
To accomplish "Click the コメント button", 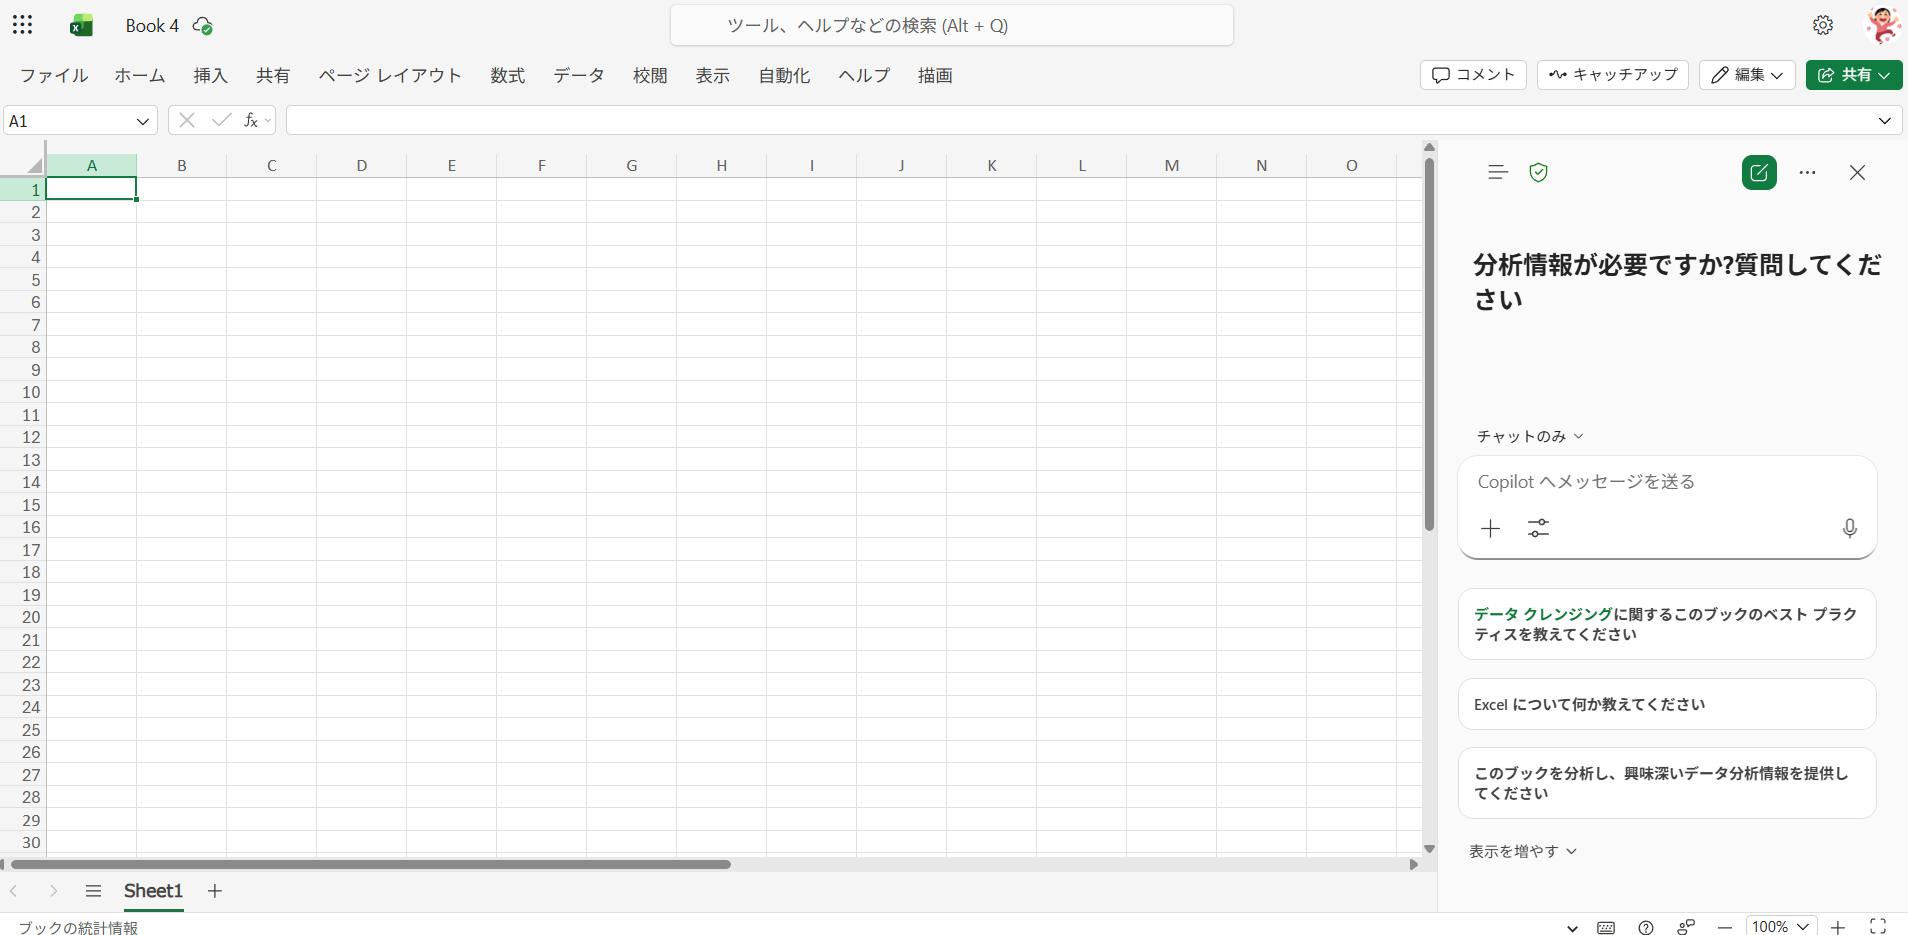I will coord(1473,75).
